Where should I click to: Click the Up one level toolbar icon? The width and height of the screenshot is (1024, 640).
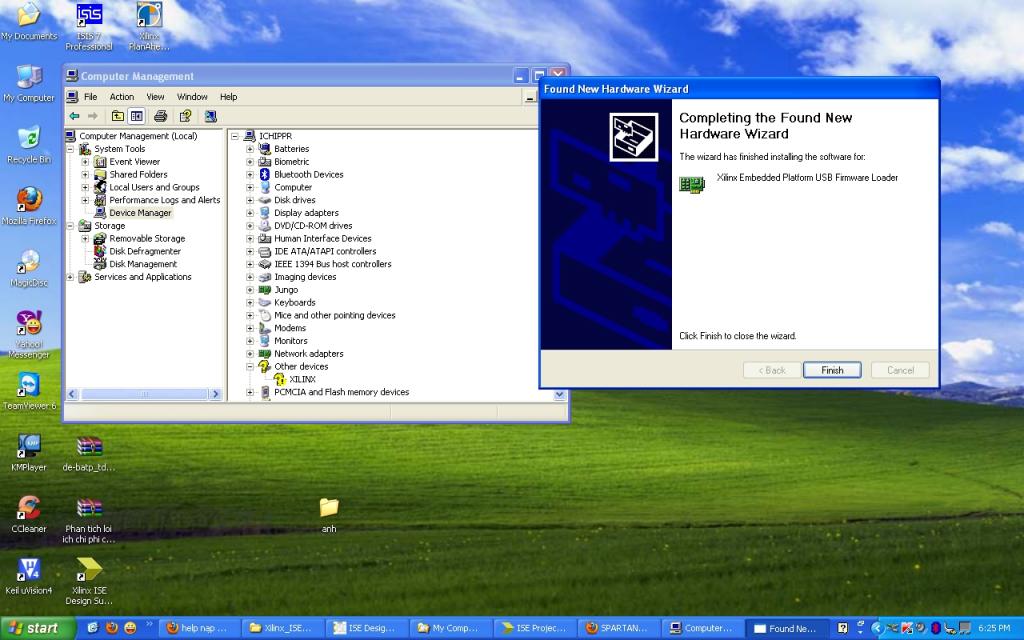point(118,116)
